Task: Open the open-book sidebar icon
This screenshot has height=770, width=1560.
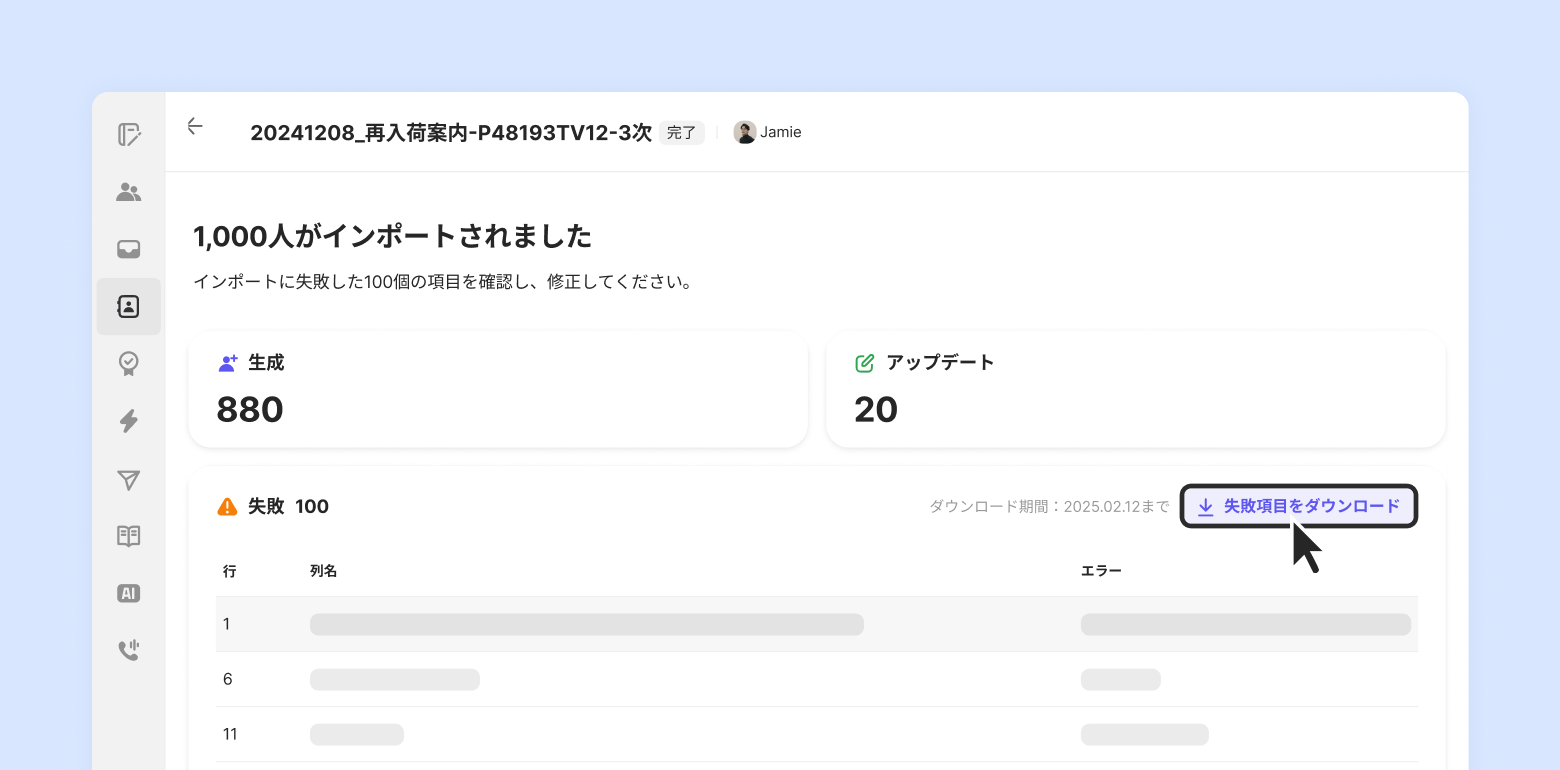Action: 129,536
